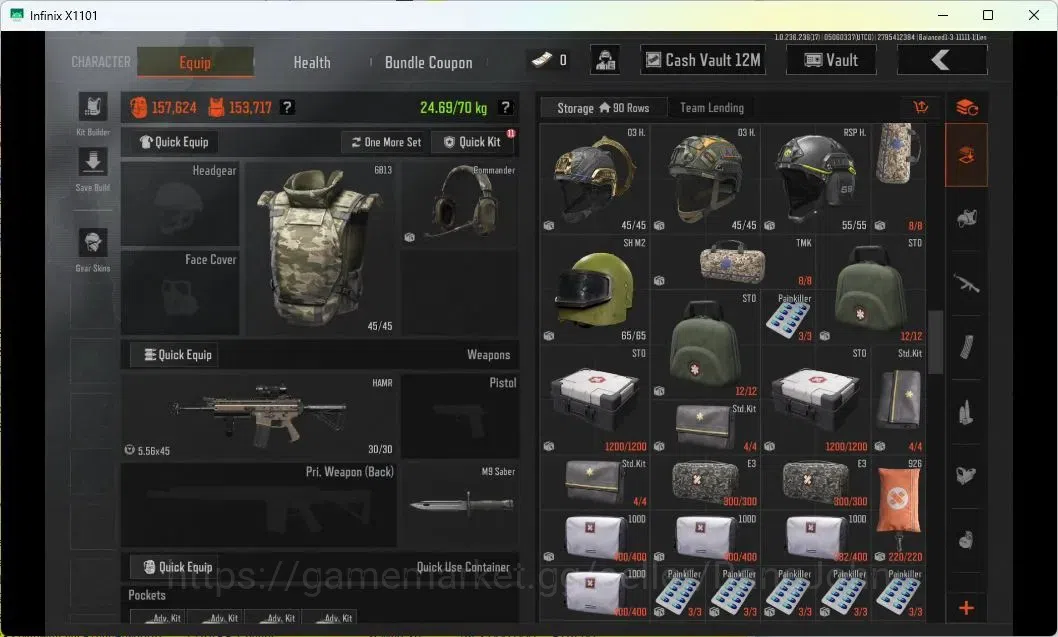Image resolution: width=1058 pixels, height=637 pixels.
Task: Select the equipped HAMR rifle slot
Action: click(x=259, y=416)
